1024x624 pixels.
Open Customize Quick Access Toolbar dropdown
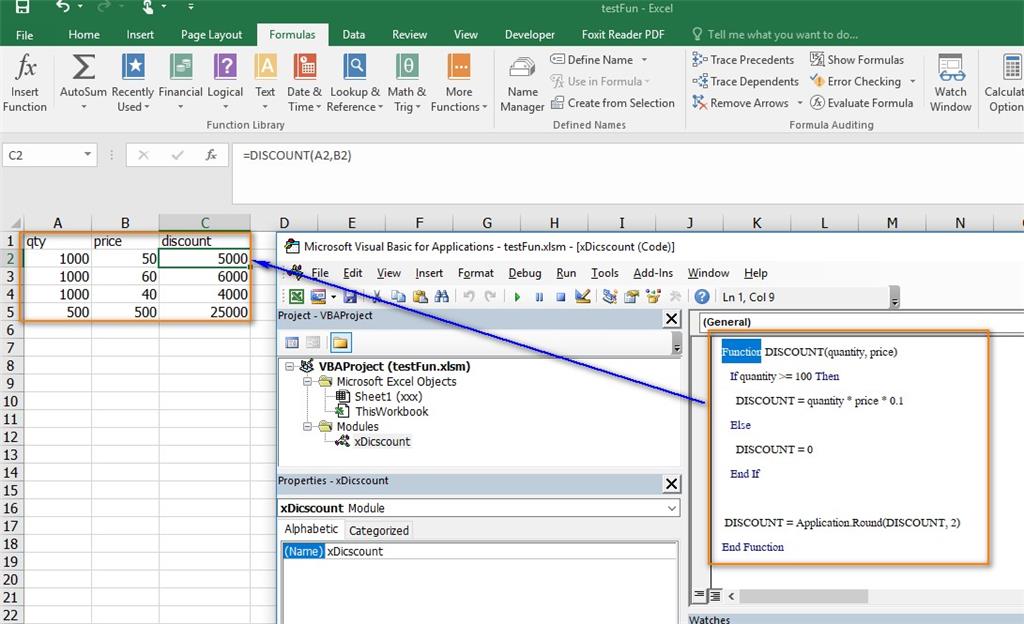click(x=191, y=7)
